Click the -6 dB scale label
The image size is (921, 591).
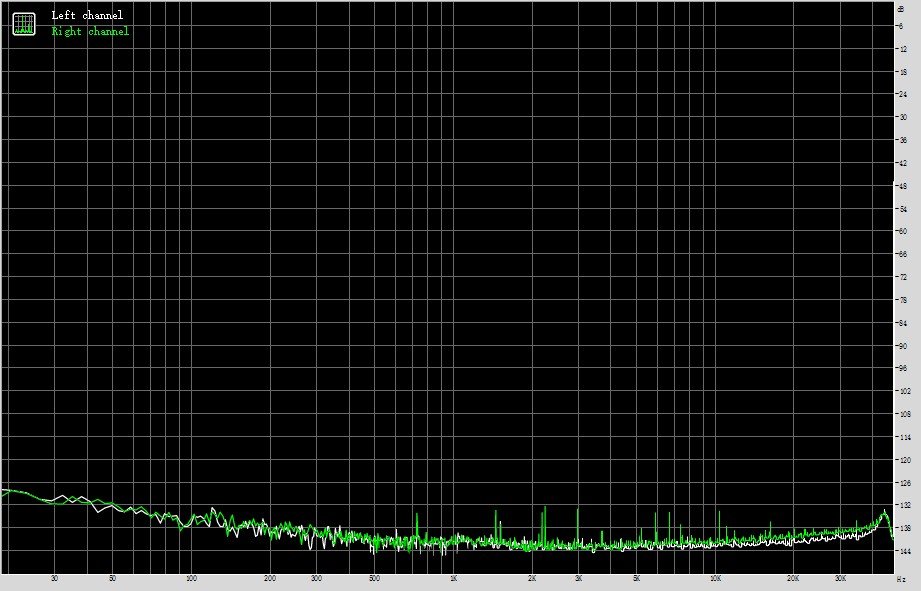(900, 26)
